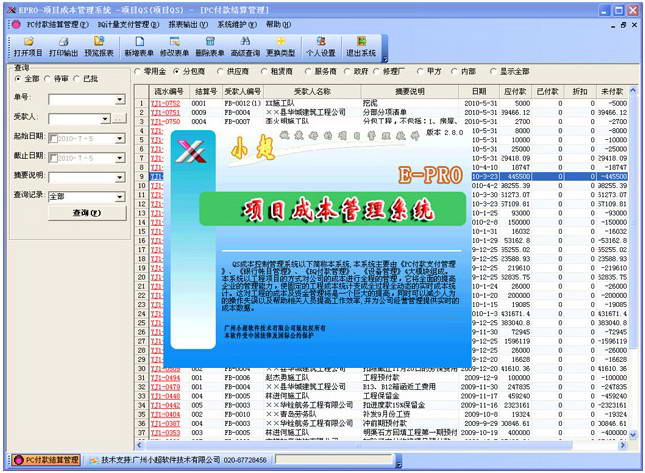Open the 起始日期 date picker dropdown
The width and height of the screenshot is (645, 473).
120,139
